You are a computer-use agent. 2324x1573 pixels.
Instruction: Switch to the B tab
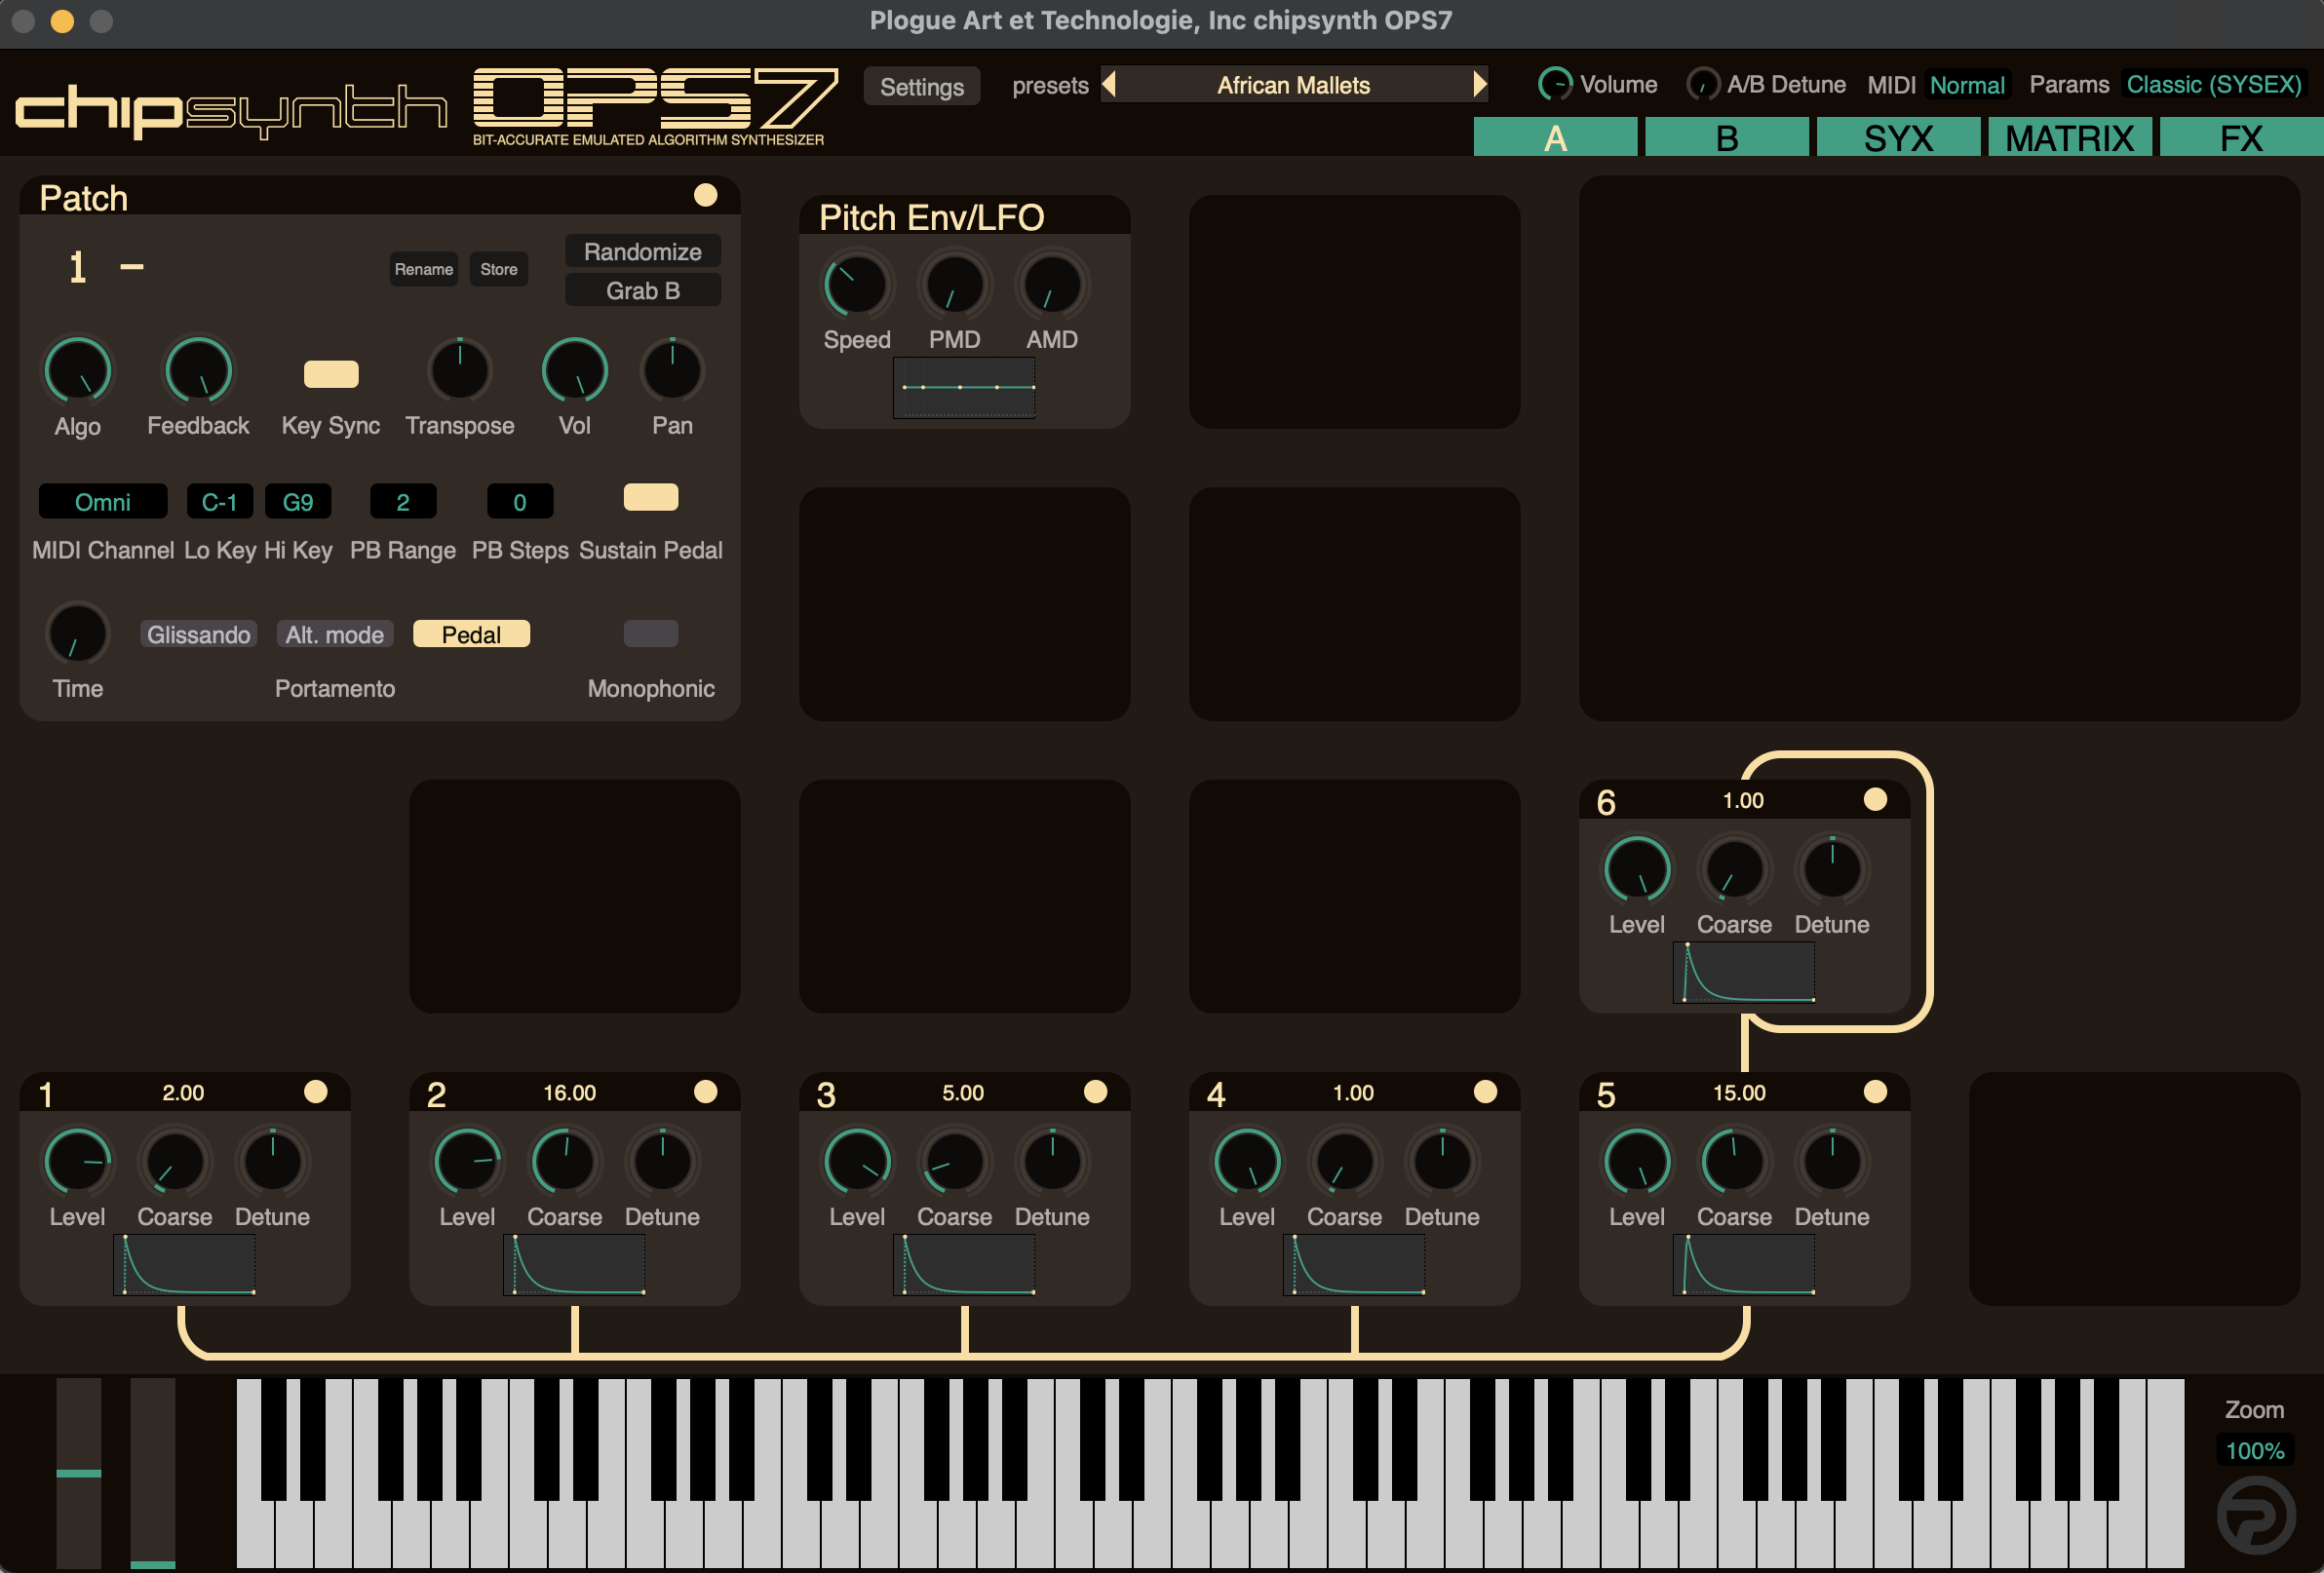[x=1727, y=137]
